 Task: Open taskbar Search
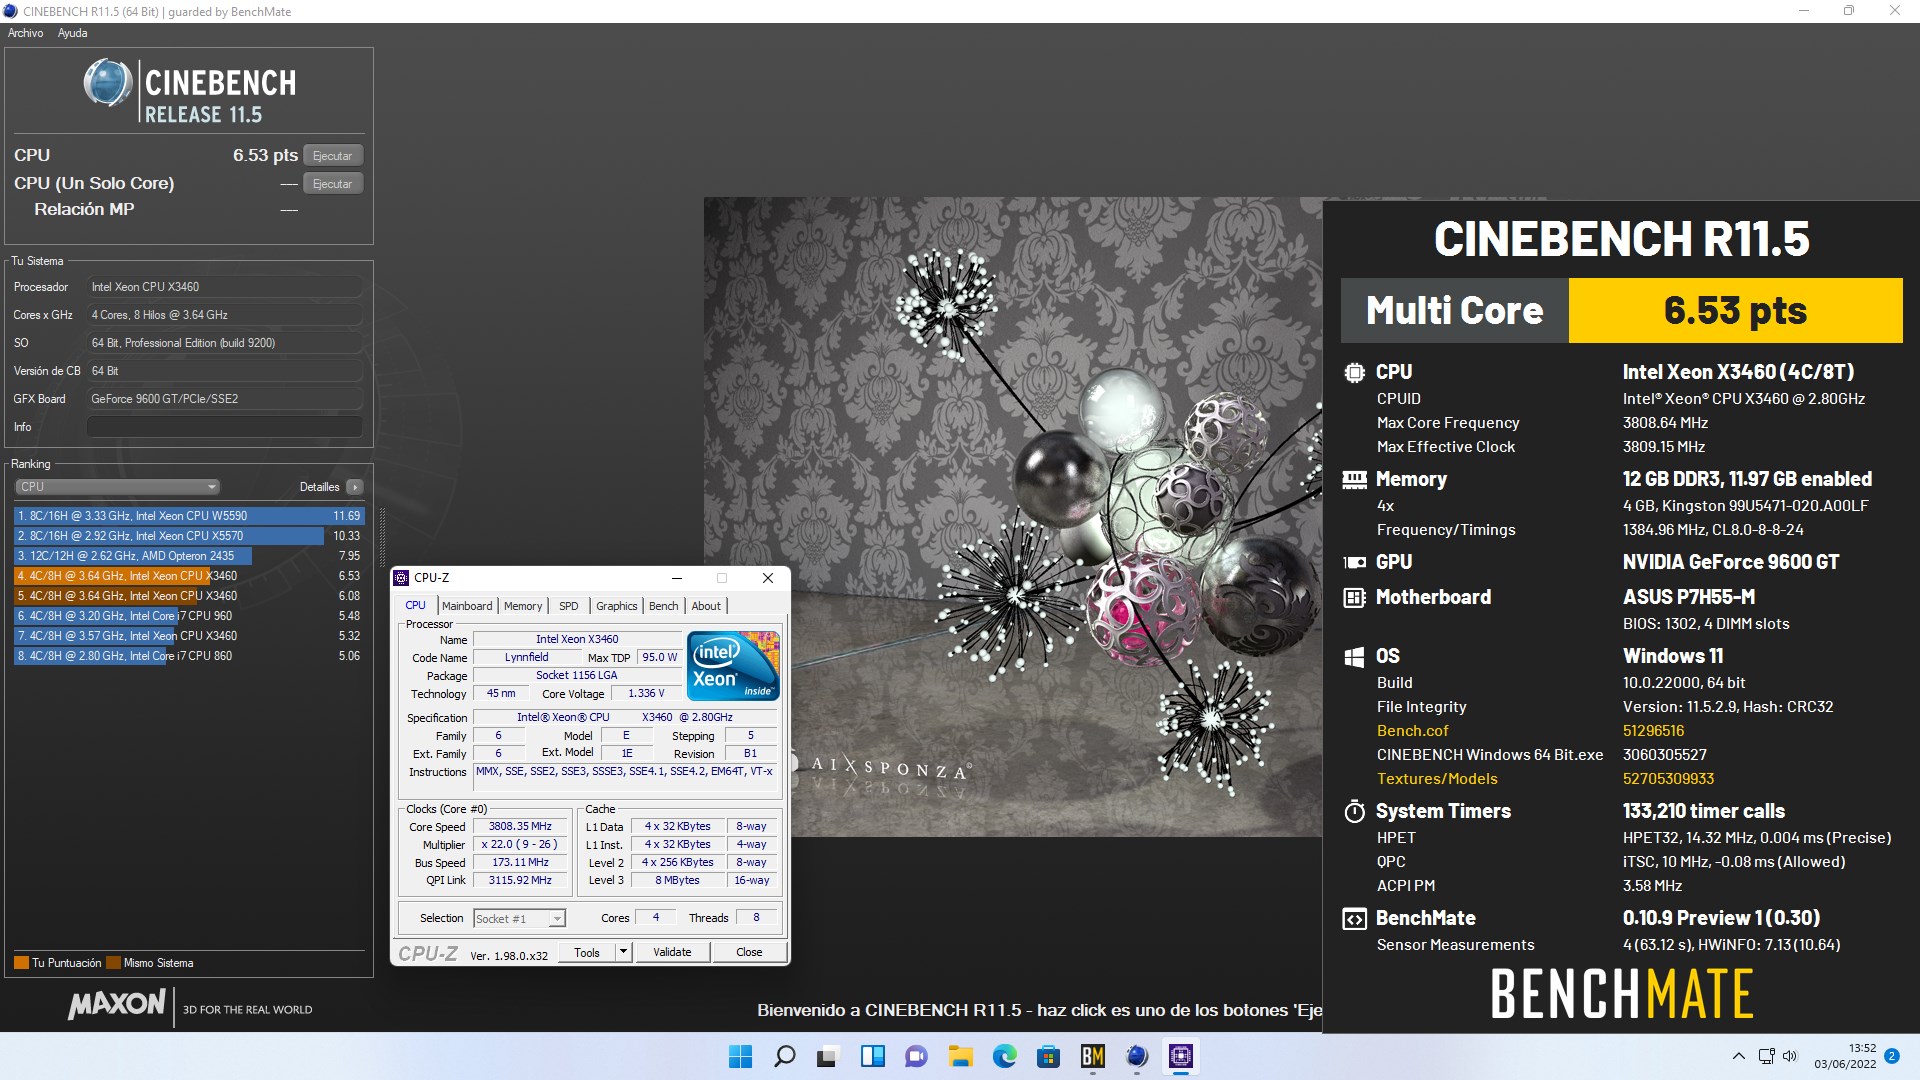point(785,1057)
